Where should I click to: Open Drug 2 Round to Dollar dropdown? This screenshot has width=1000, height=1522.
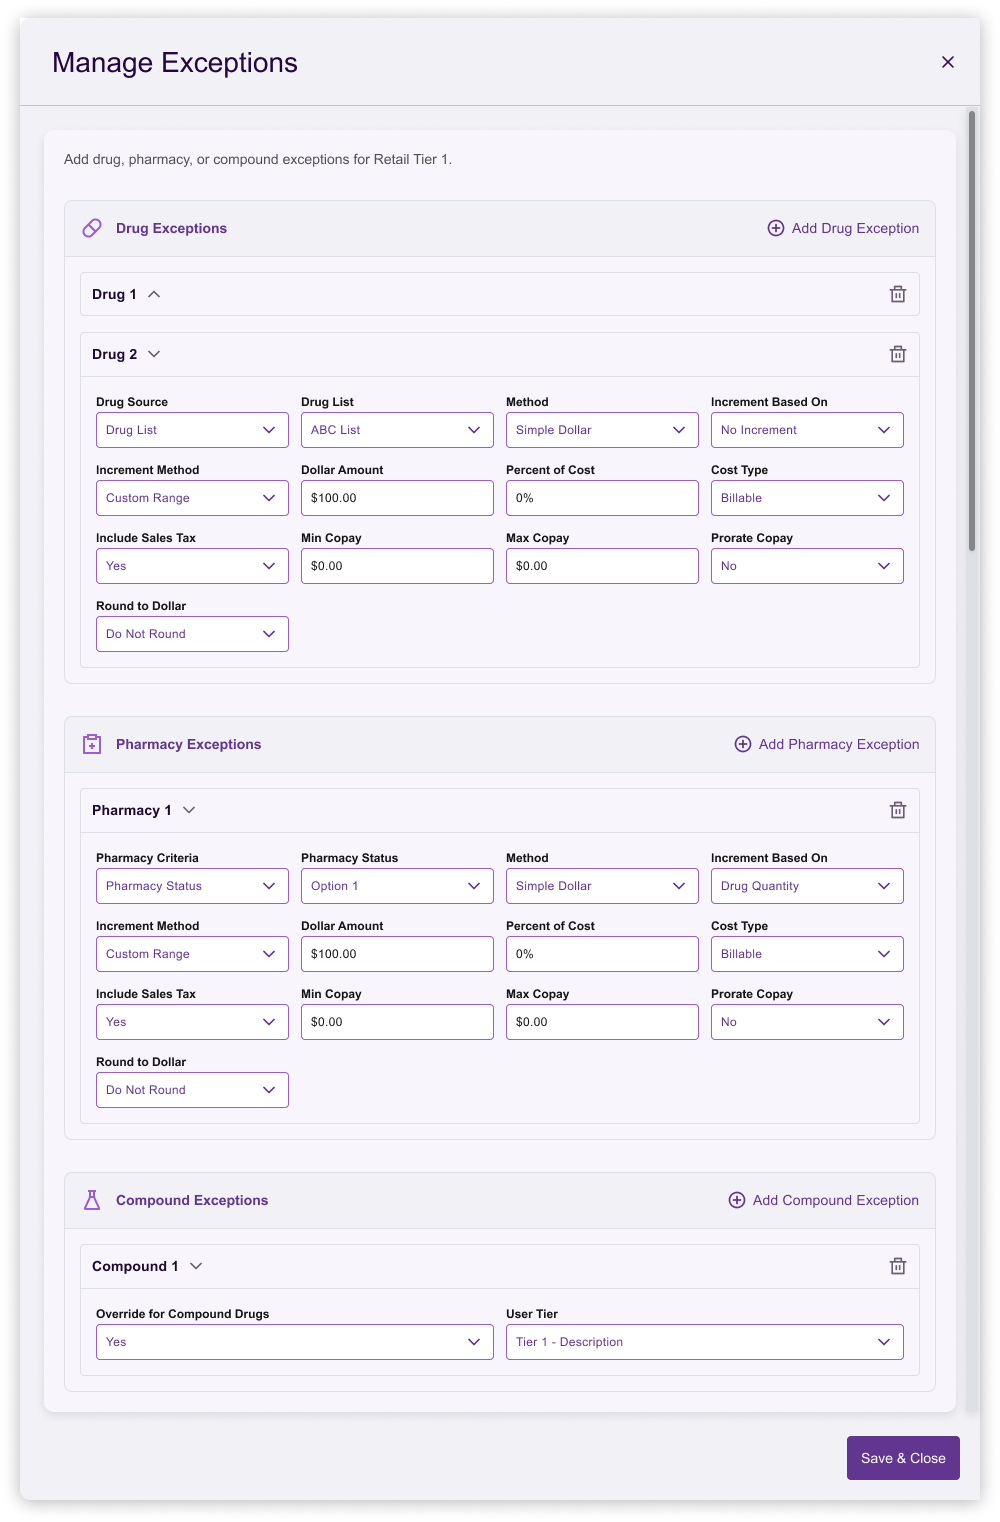(192, 634)
